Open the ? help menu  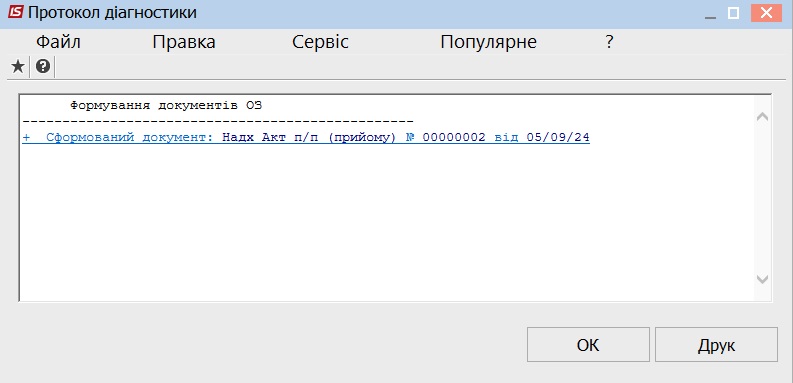point(609,42)
